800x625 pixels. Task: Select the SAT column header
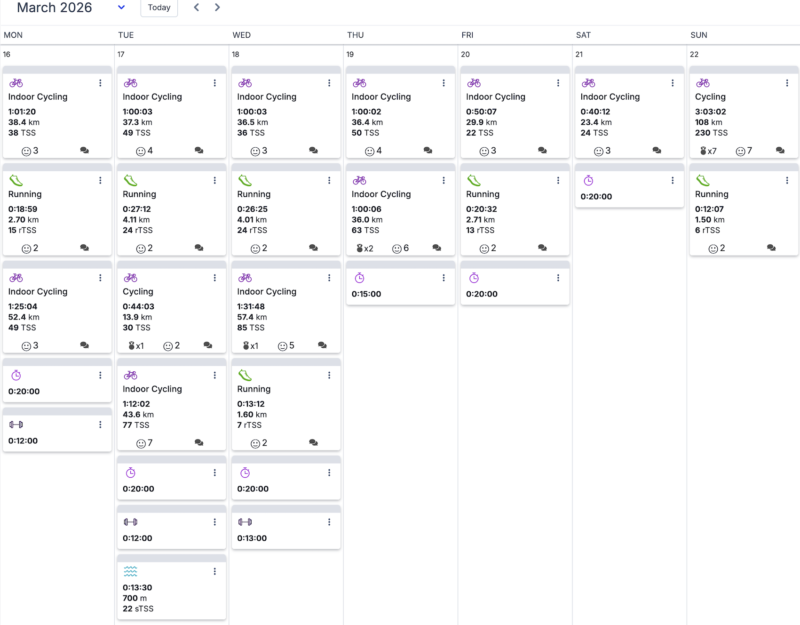point(582,35)
